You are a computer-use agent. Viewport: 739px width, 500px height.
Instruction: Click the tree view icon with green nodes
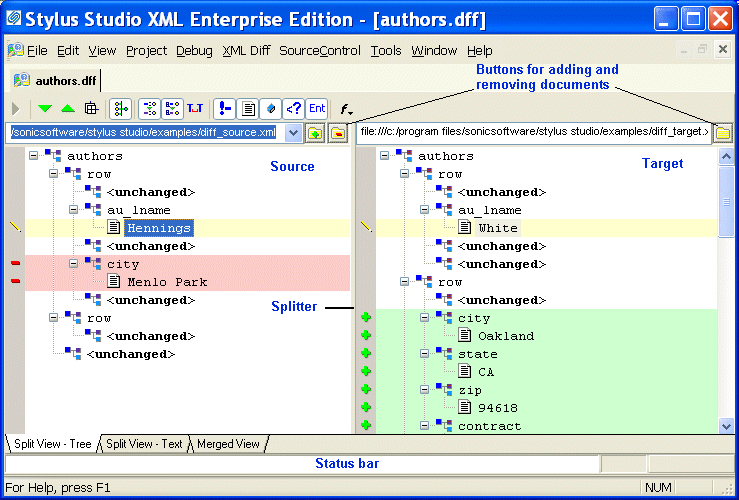121,109
